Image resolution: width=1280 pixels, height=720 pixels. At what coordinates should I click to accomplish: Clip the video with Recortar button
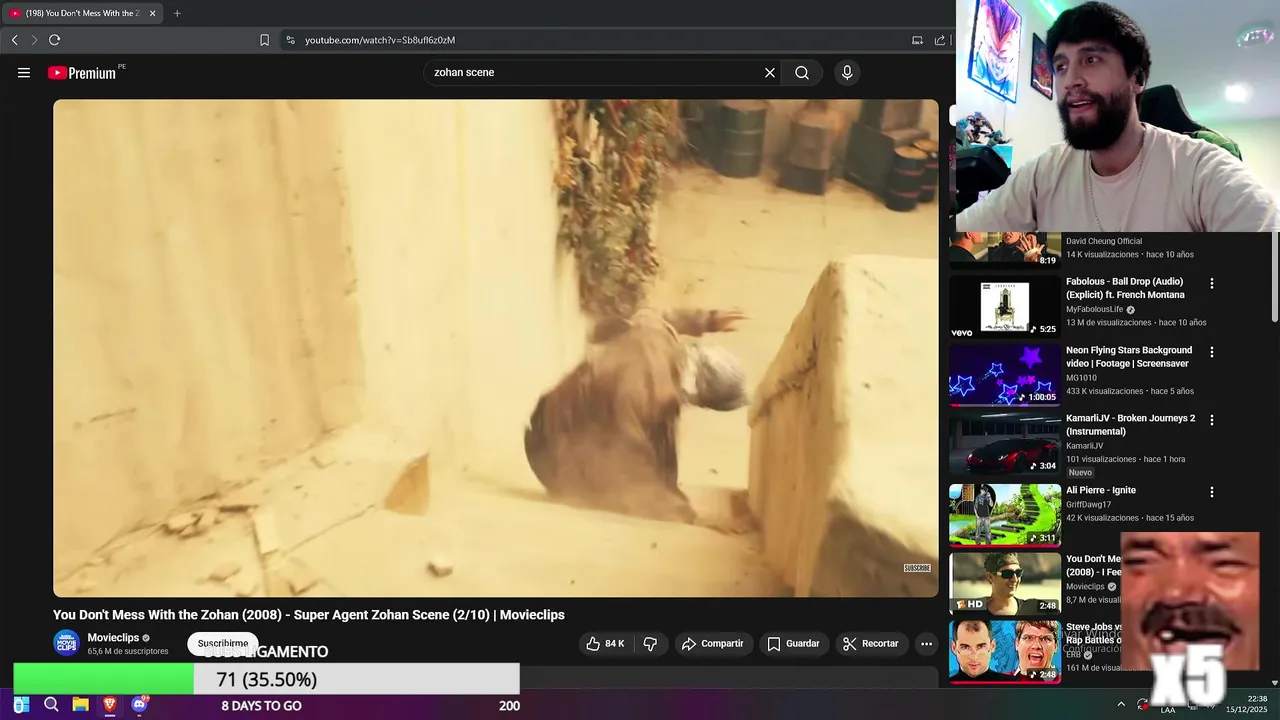coord(871,644)
